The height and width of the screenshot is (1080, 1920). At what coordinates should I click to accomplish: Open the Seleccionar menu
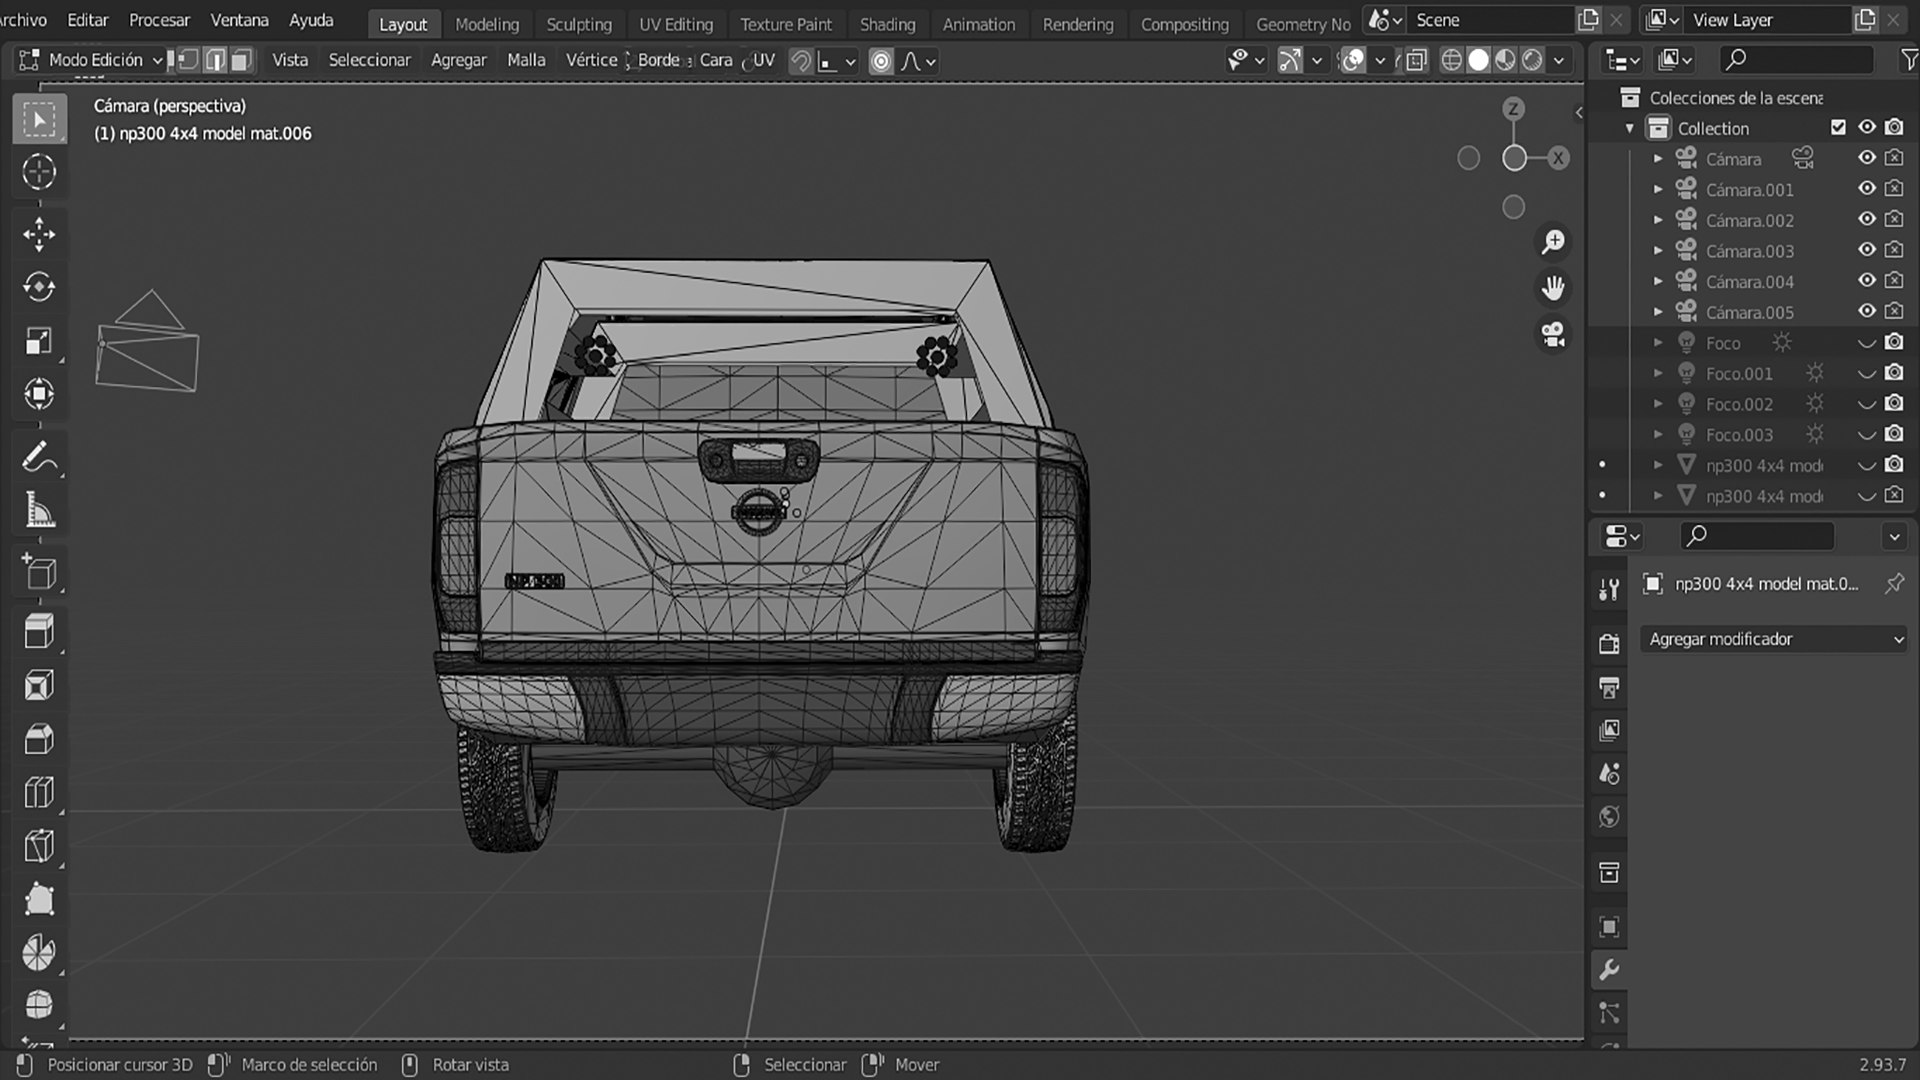point(369,60)
